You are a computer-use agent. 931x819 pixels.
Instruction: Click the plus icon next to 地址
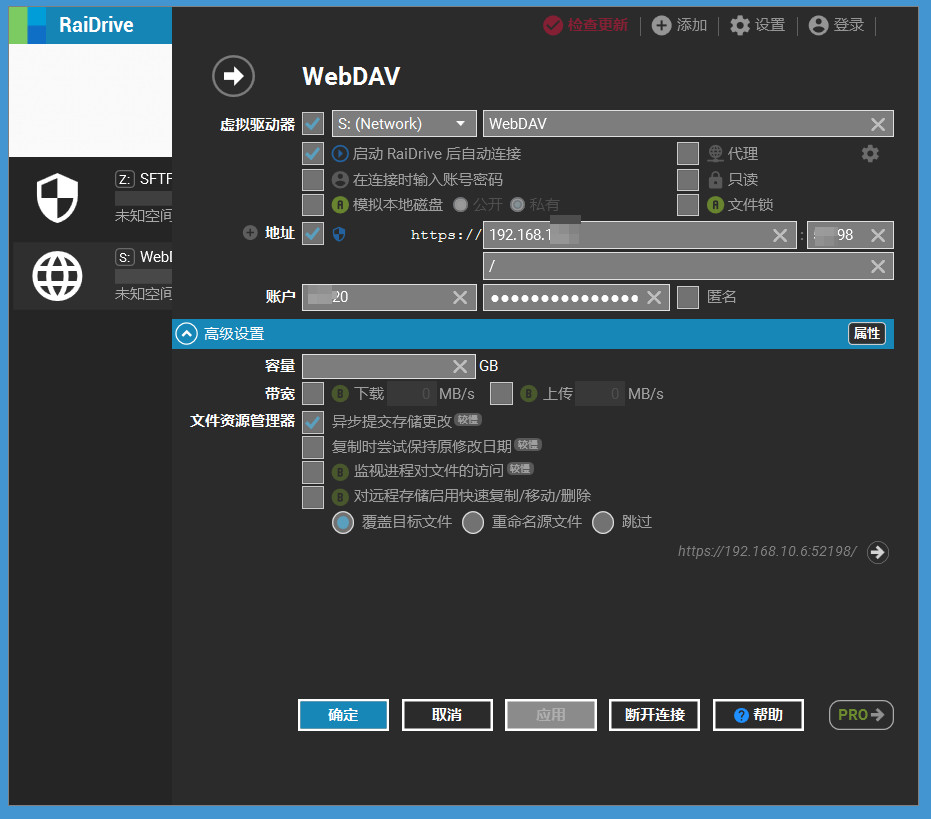click(x=250, y=232)
